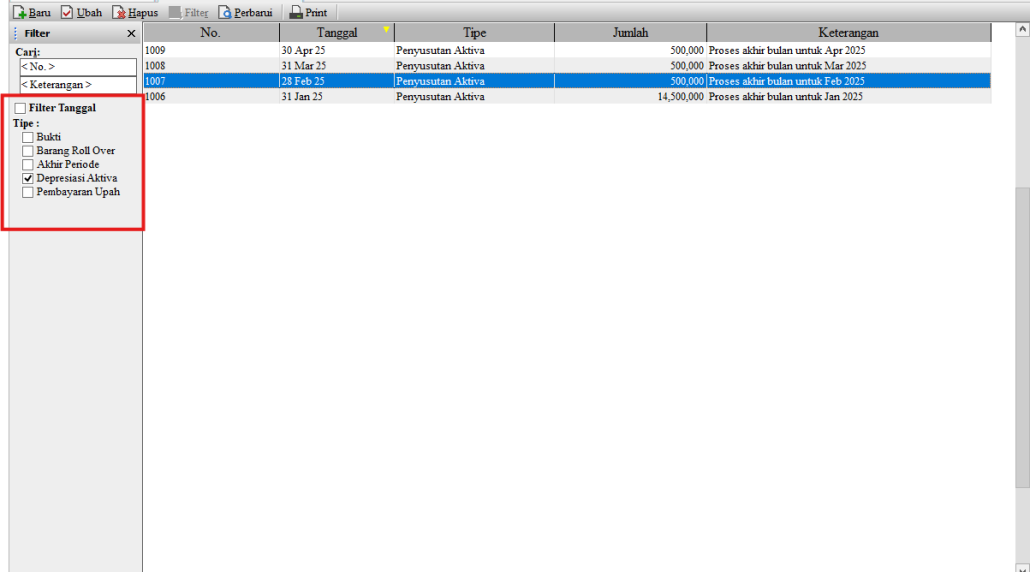Click the Baru (new) toolbar icon
The height and width of the screenshot is (572, 1030).
pos(20,13)
